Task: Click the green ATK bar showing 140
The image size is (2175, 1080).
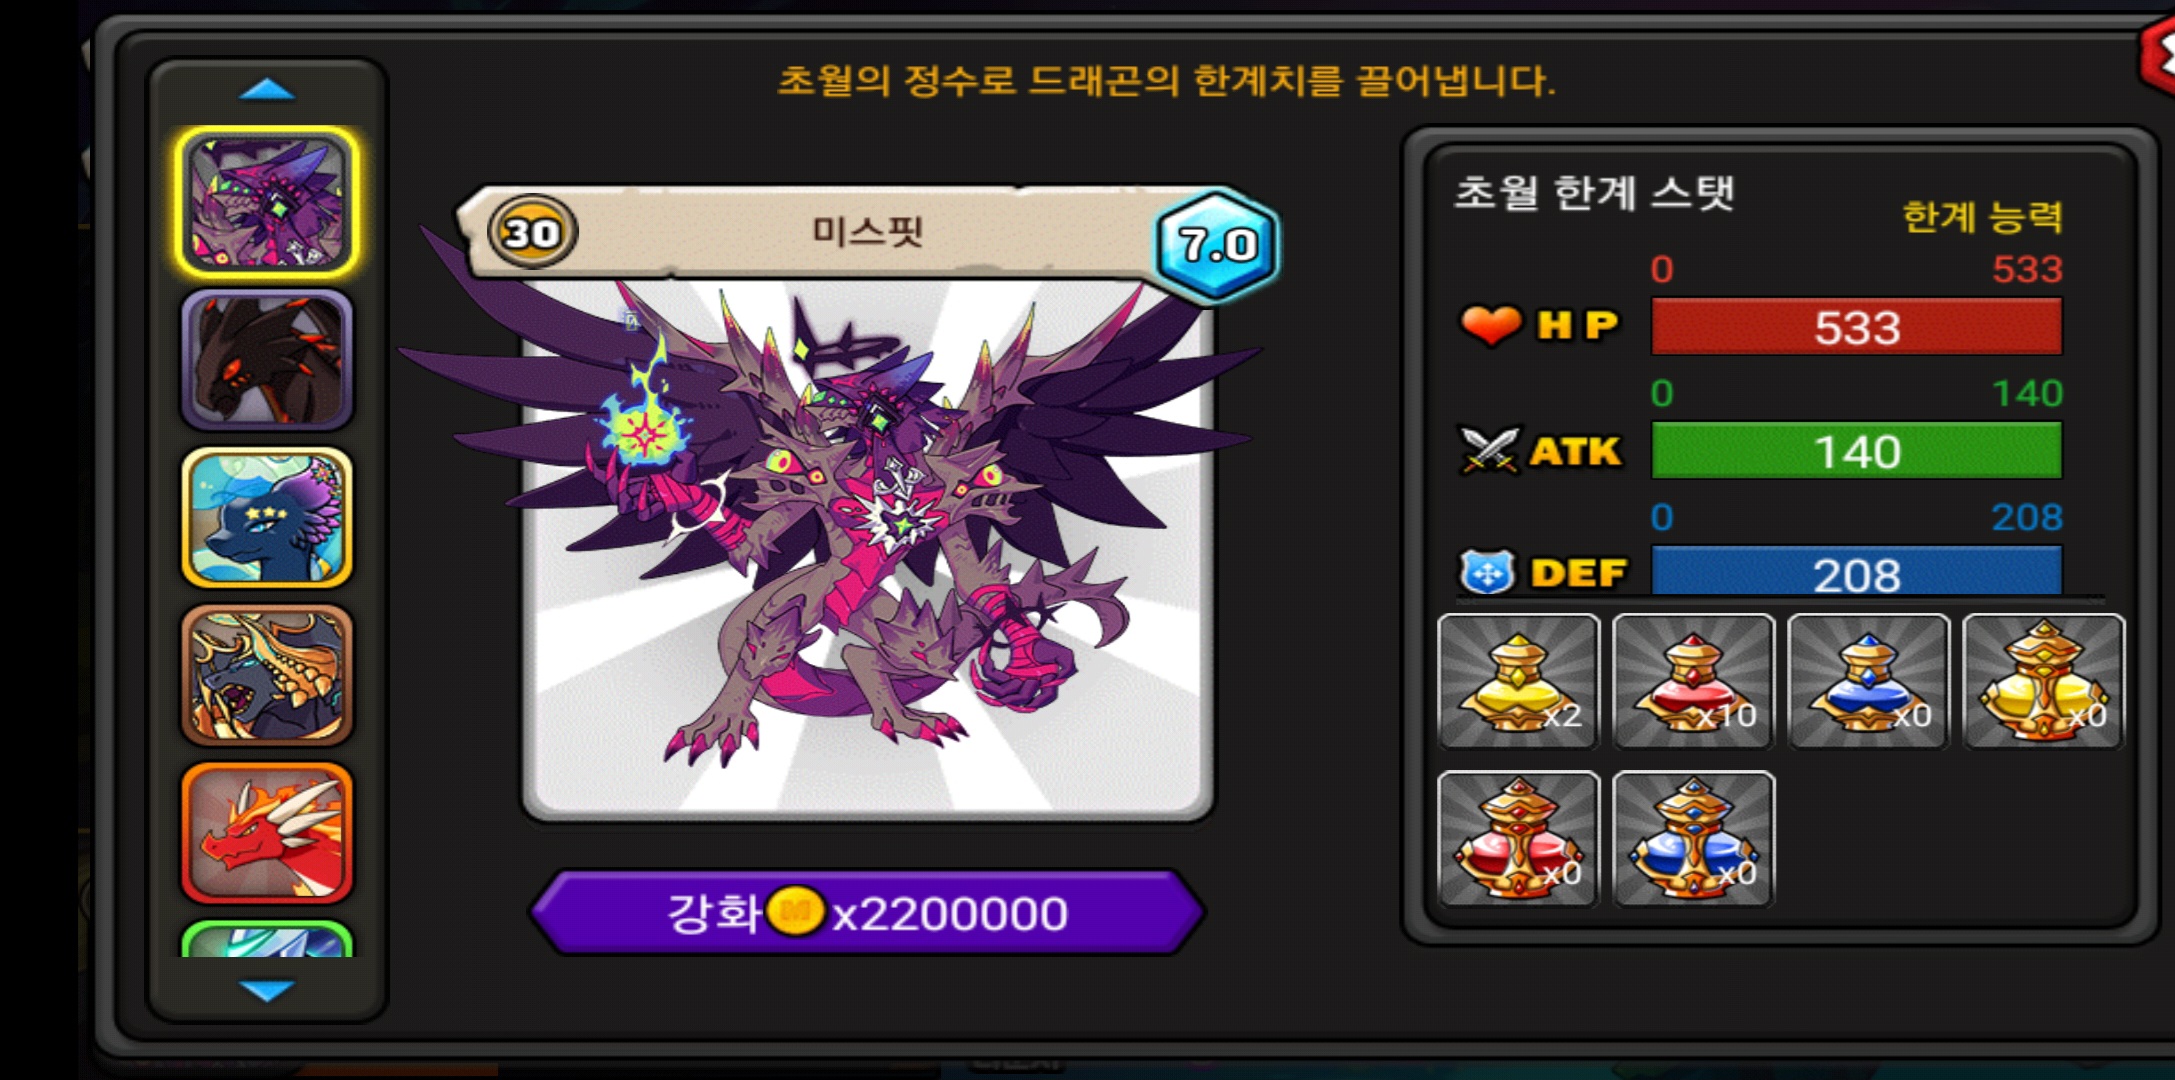Action: pyautogui.click(x=1856, y=451)
